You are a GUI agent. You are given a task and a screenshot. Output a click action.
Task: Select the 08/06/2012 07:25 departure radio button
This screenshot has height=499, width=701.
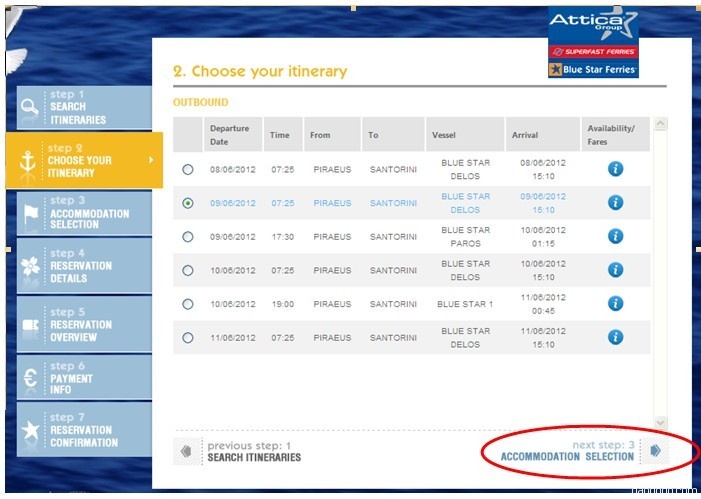[188, 169]
